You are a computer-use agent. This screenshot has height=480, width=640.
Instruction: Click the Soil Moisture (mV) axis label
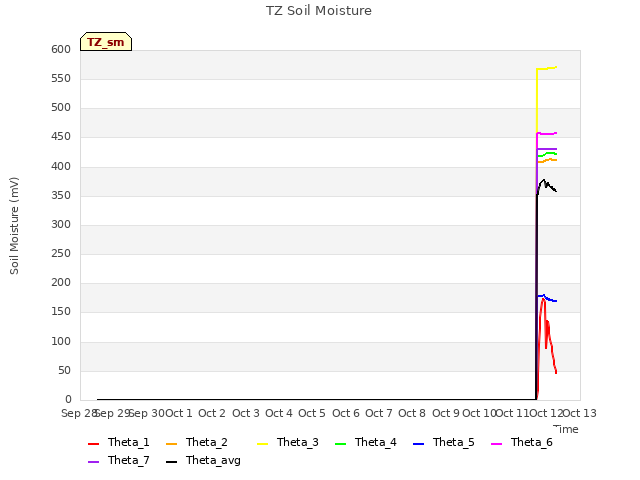pos(14,225)
